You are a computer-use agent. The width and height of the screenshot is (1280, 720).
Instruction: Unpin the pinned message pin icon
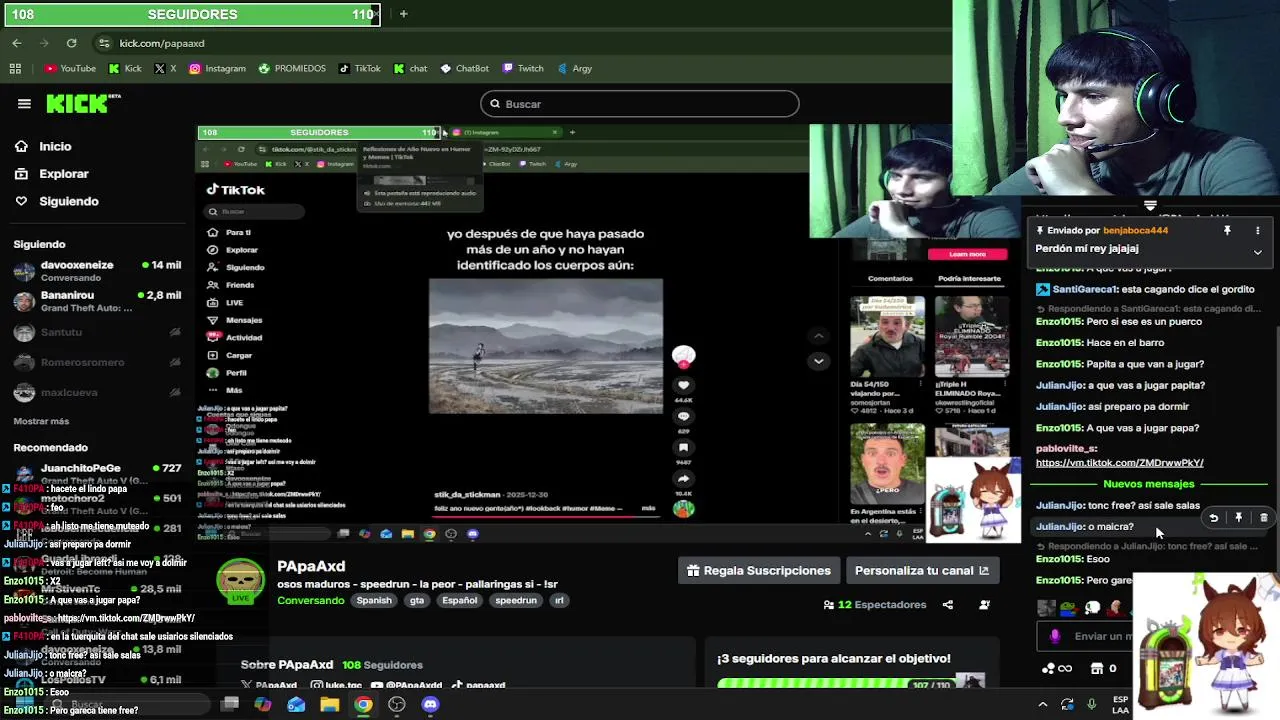click(x=1227, y=230)
